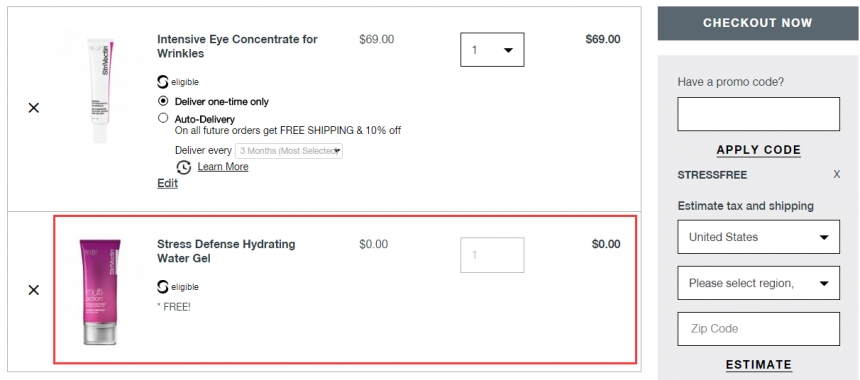Viewport: 860px width, 380px height.
Task: Focus the promo code input field
Action: 759,114
